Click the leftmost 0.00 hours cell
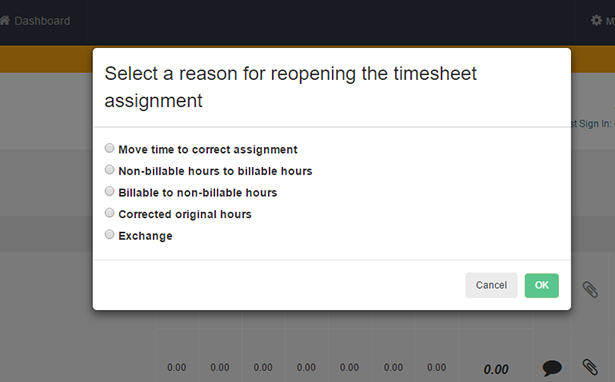 [x=176, y=367]
